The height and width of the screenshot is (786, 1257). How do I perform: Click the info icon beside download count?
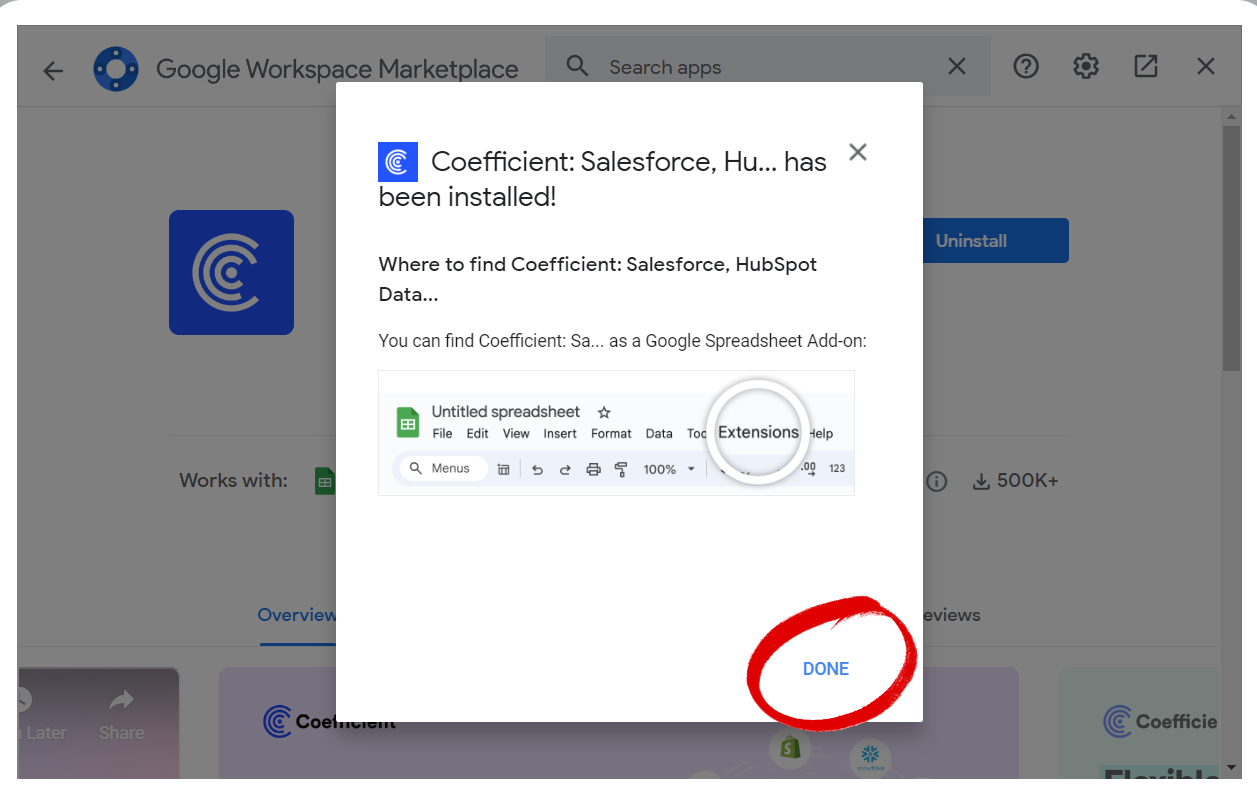[936, 482]
